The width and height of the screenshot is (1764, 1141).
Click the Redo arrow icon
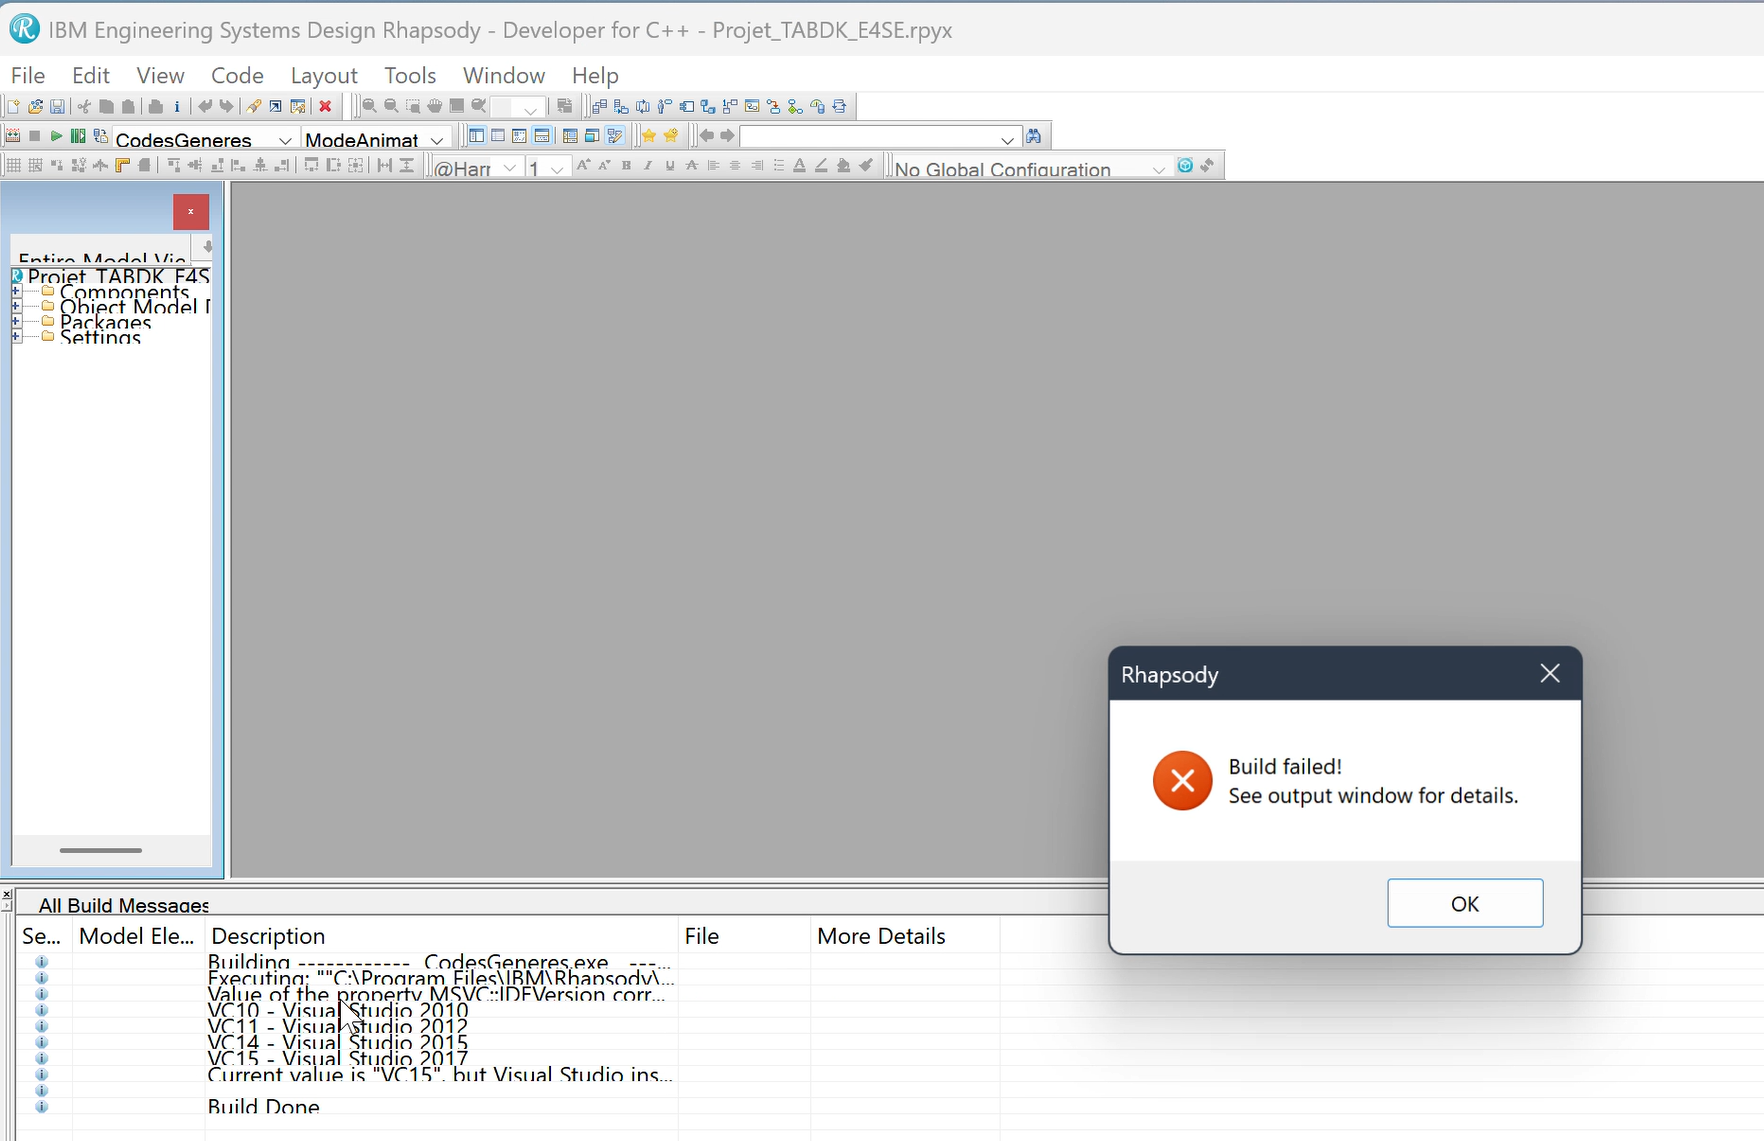pyautogui.click(x=226, y=107)
